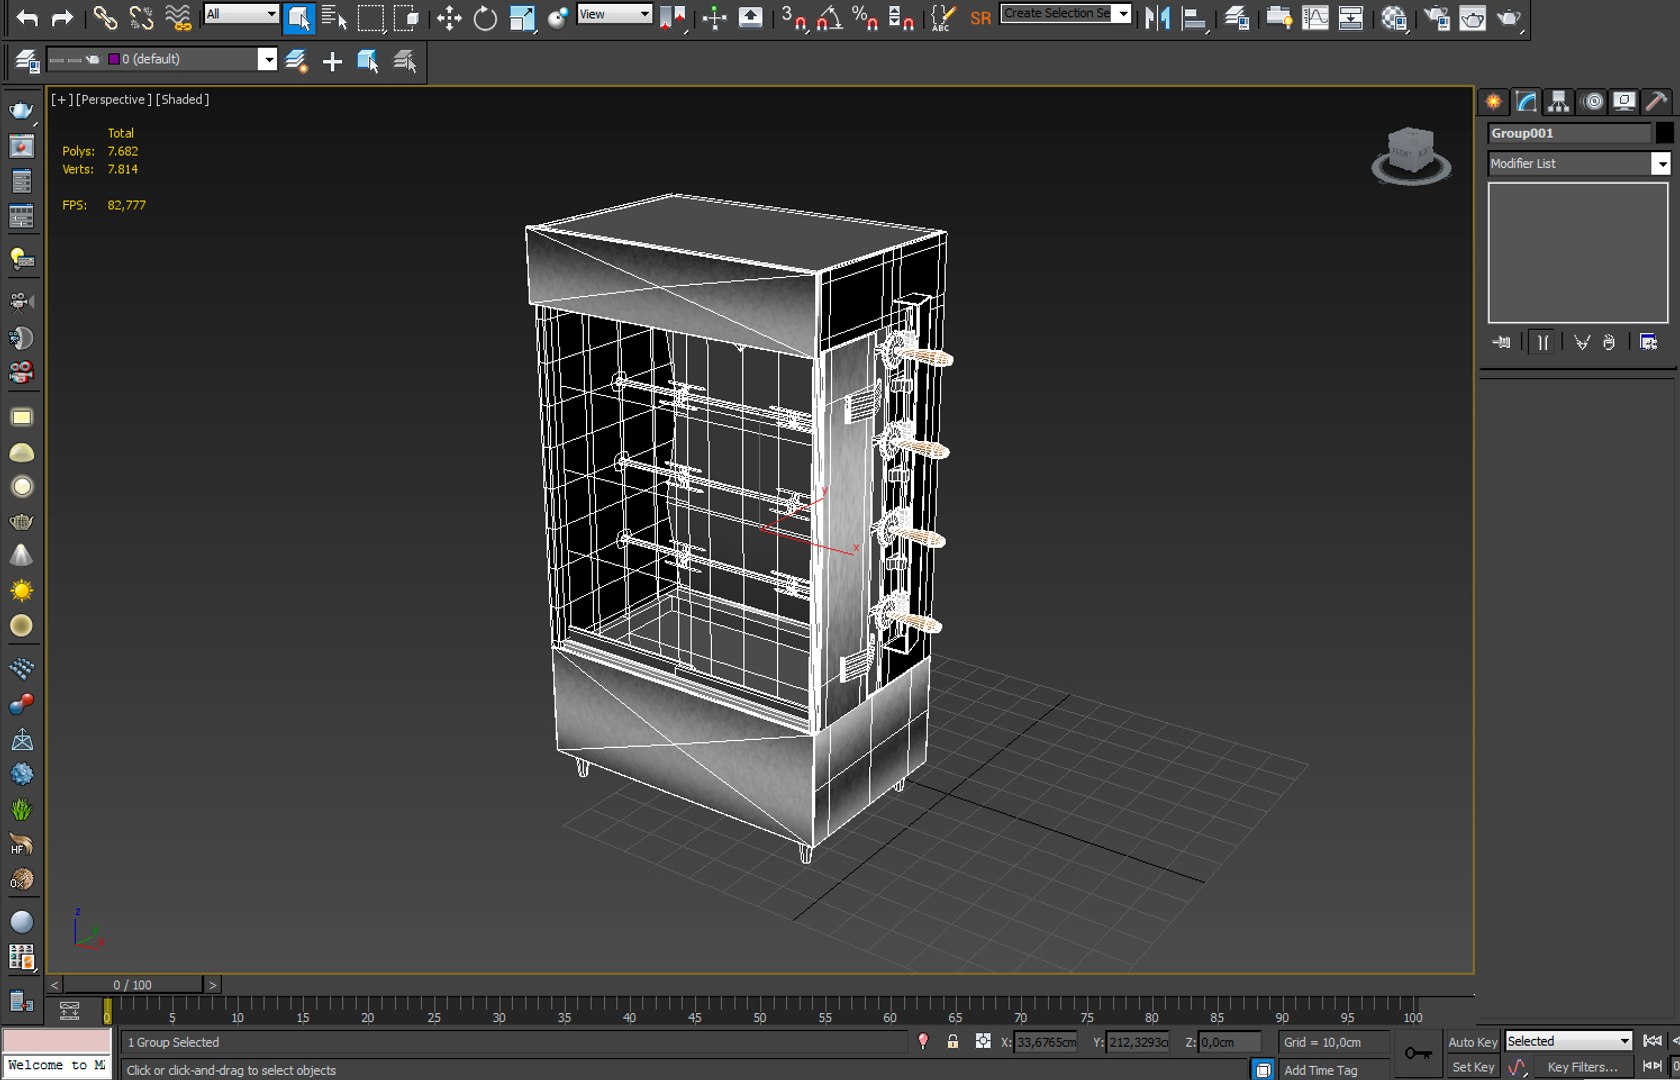
Task: Activate the Select Object tool
Action: point(298,17)
